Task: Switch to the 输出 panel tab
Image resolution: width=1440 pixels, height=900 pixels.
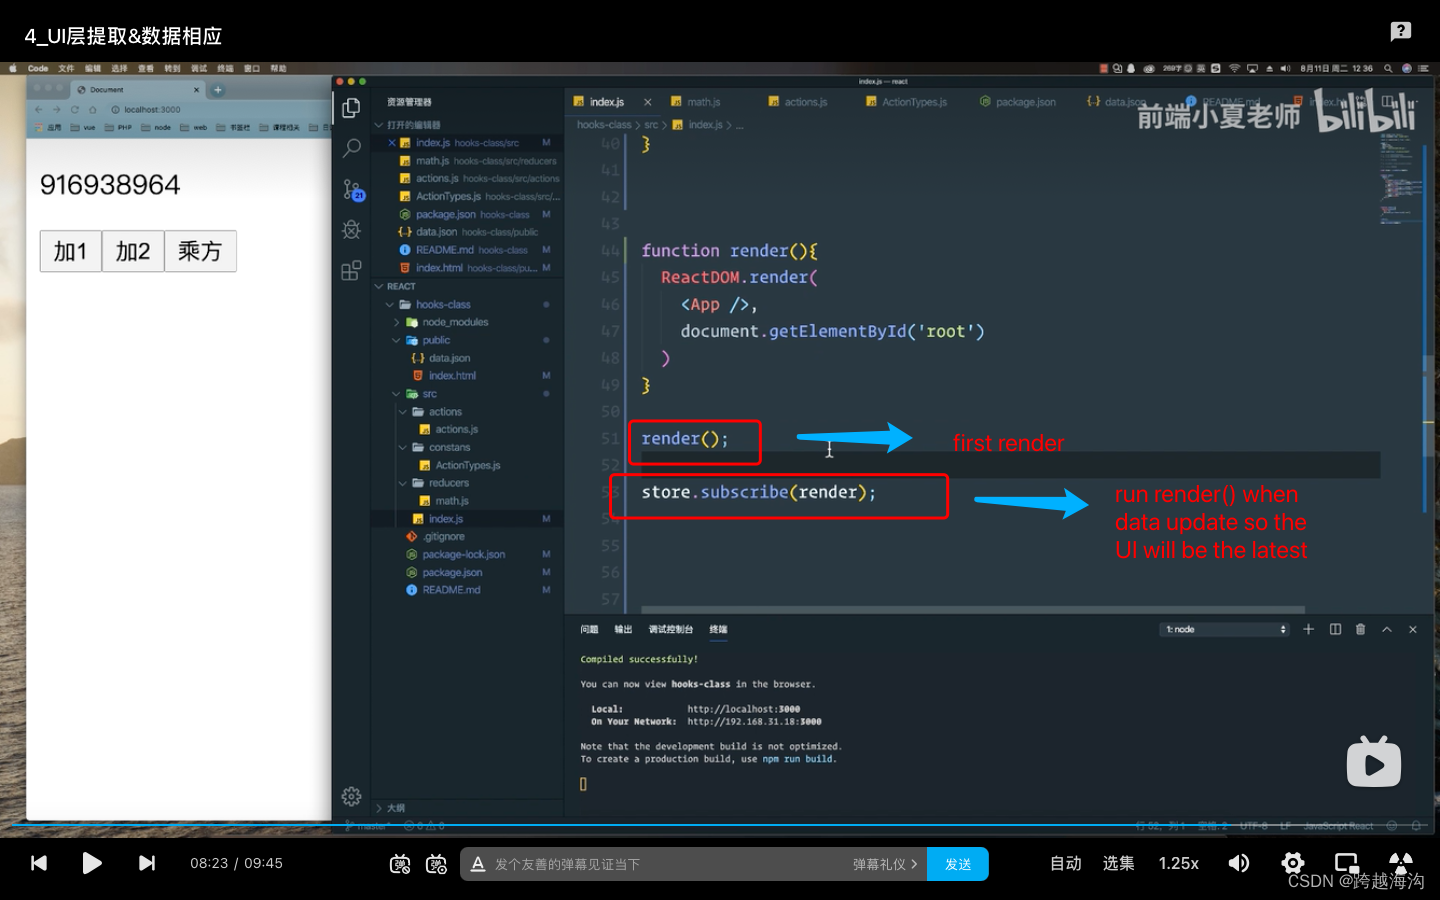Action: pos(623,629)
